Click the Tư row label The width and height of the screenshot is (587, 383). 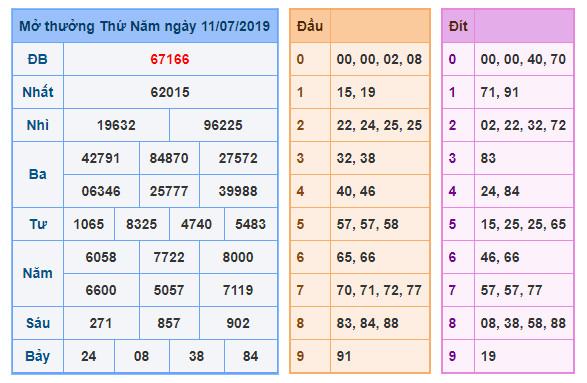[38, 224]
